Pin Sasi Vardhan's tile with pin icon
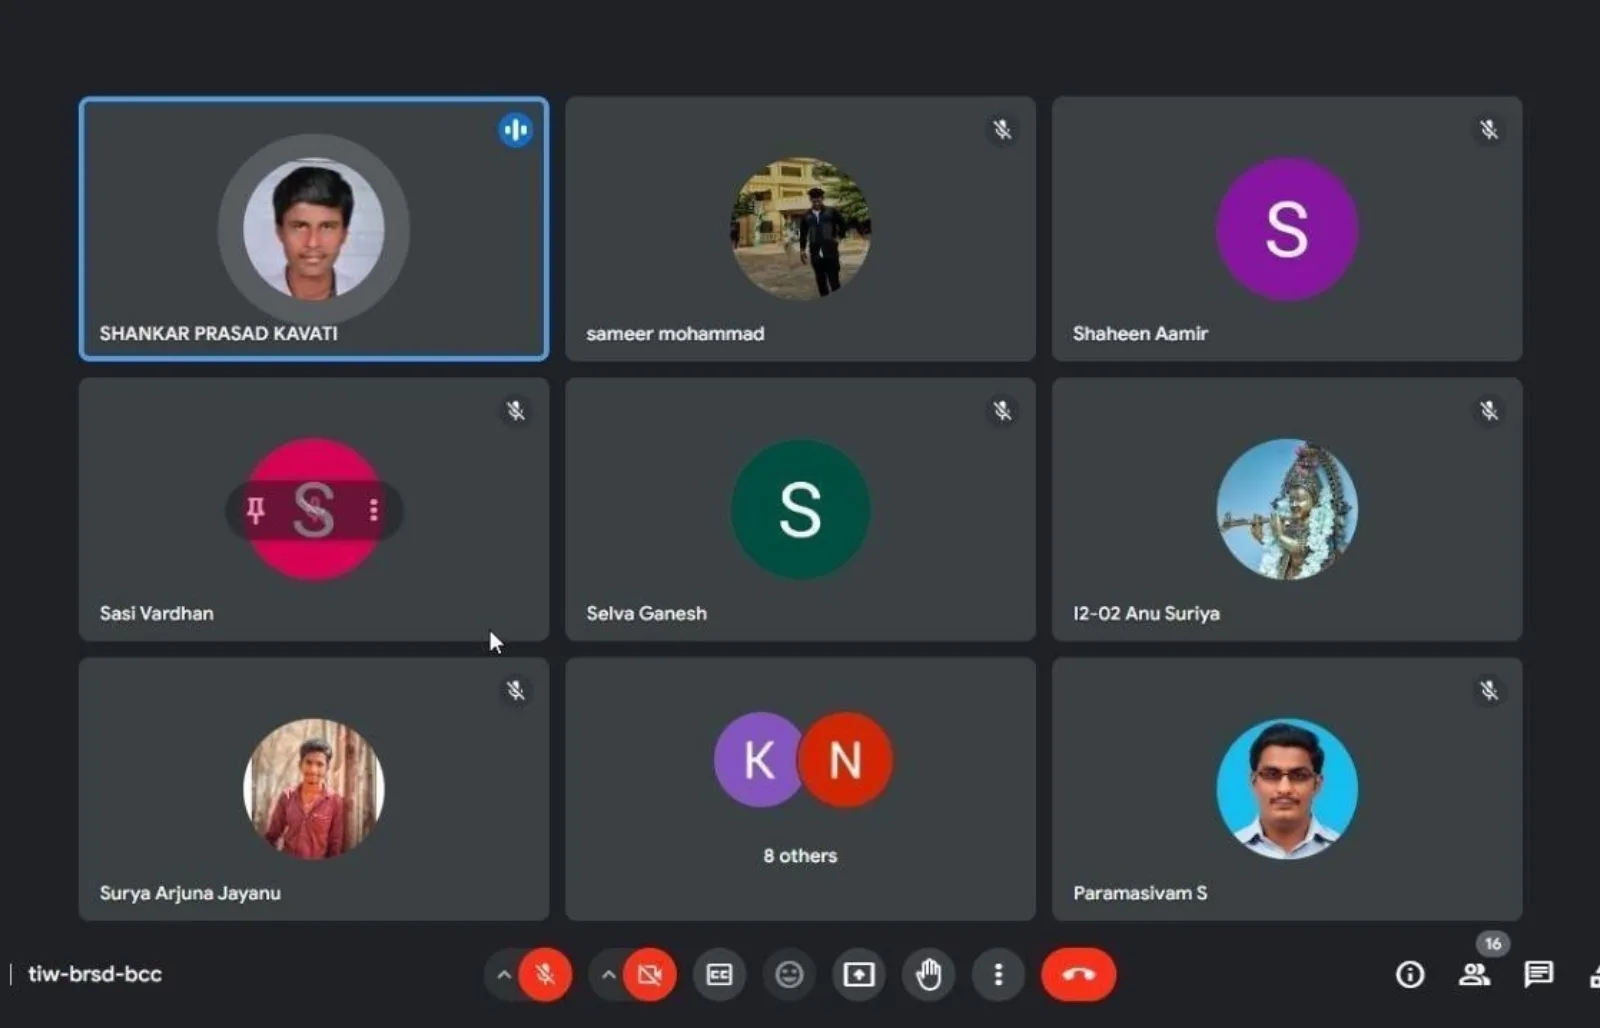The image size is (1600, 1028). coord(256,510)
